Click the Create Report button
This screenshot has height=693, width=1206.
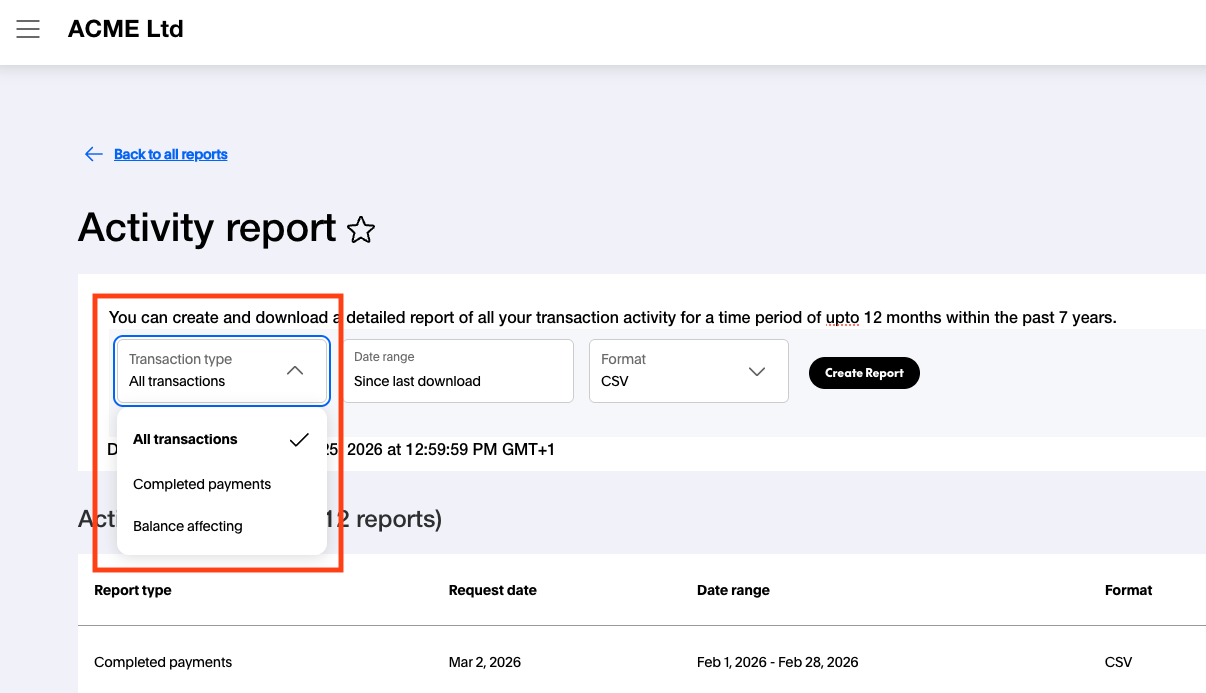pos(864,372)
